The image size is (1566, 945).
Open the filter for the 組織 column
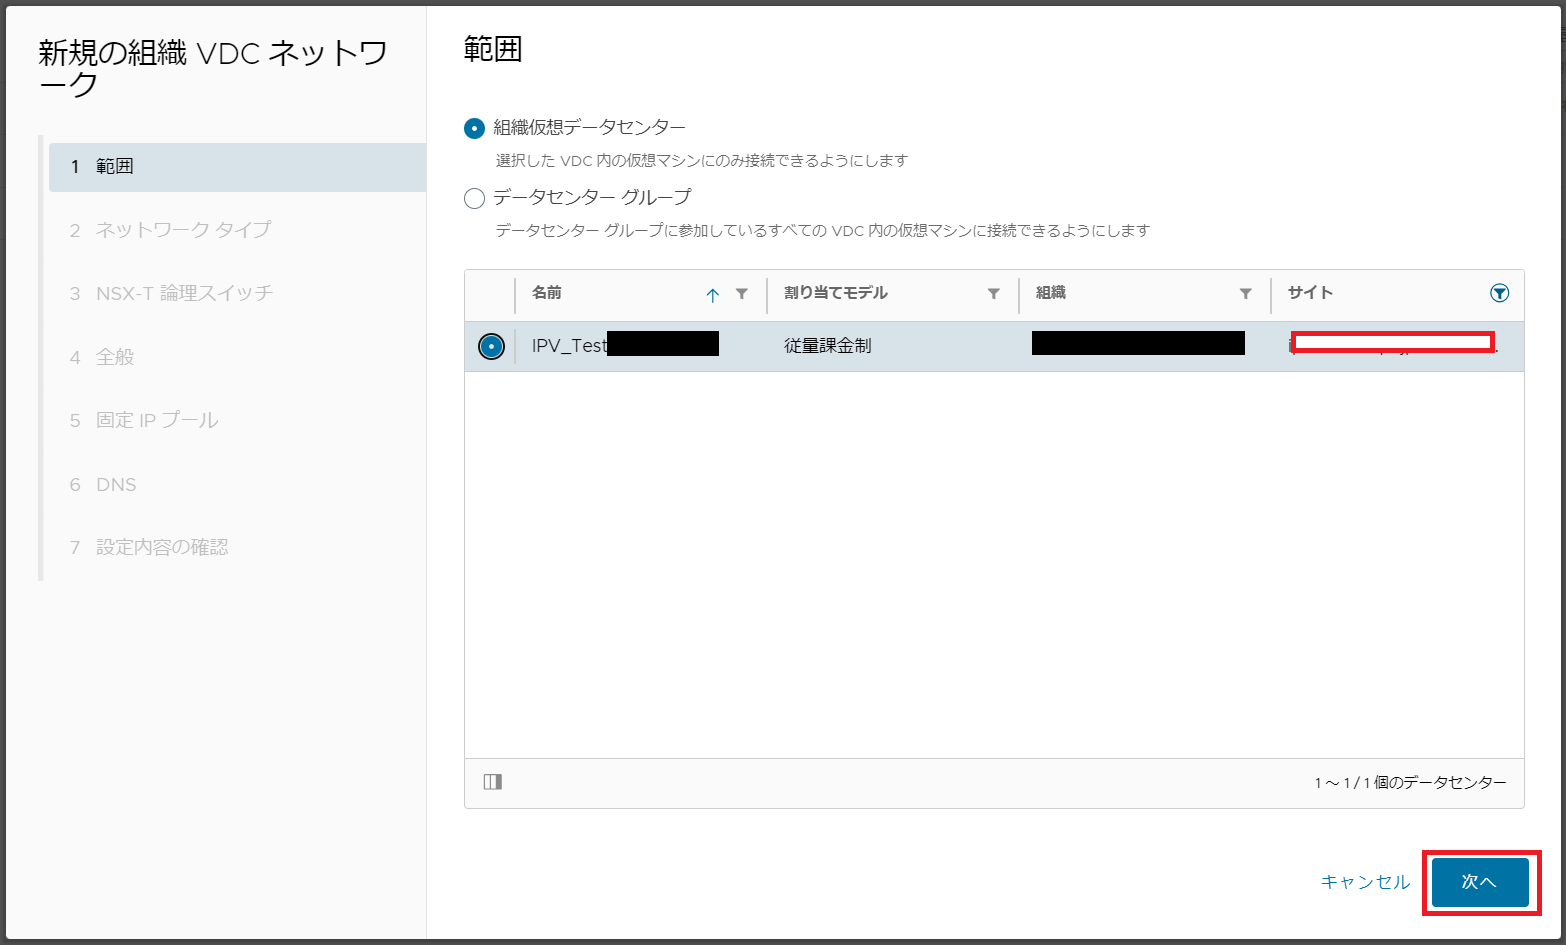[1245, 294]
